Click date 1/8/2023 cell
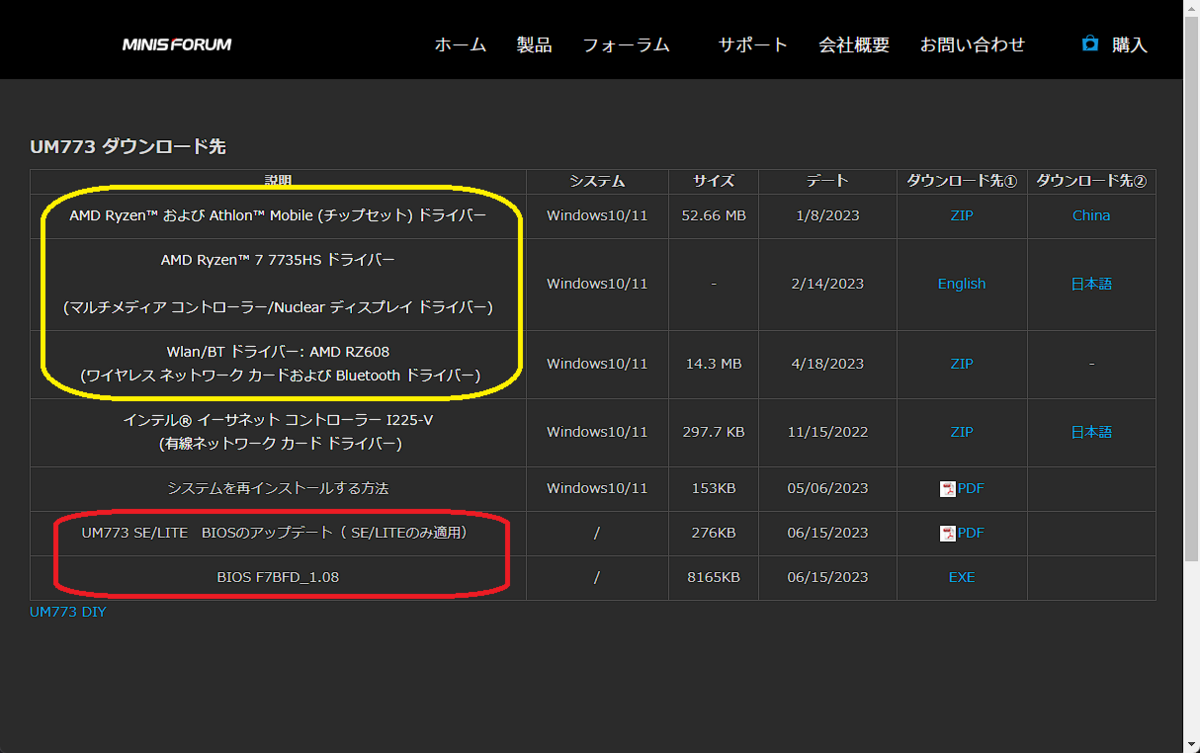This screenshot has height=753, width=1200. 827,215
